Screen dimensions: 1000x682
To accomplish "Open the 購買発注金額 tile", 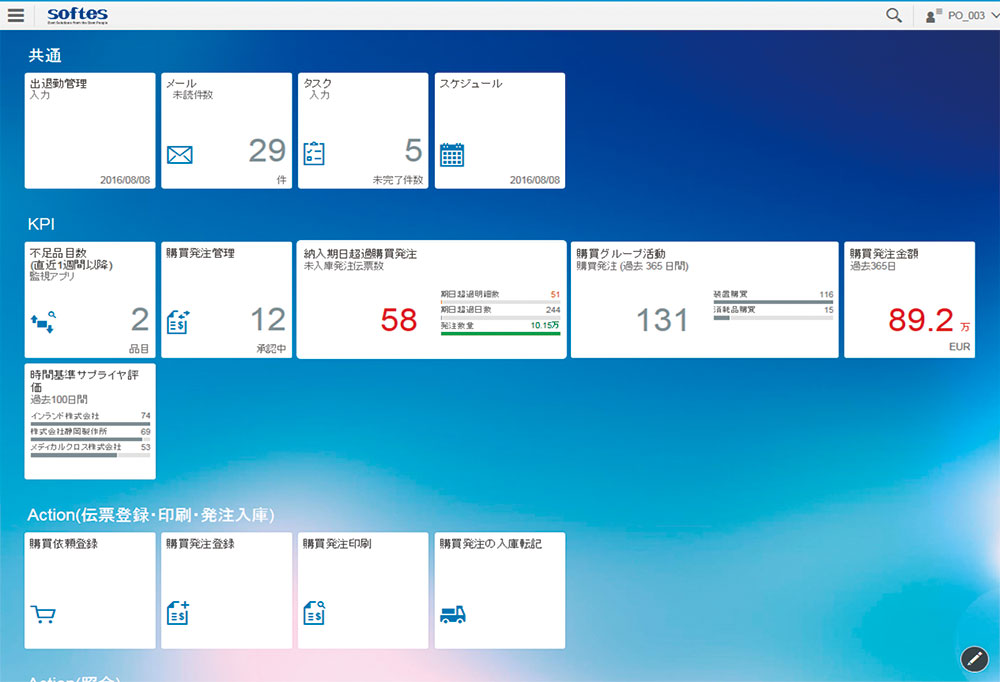I will tap(909, 300).
